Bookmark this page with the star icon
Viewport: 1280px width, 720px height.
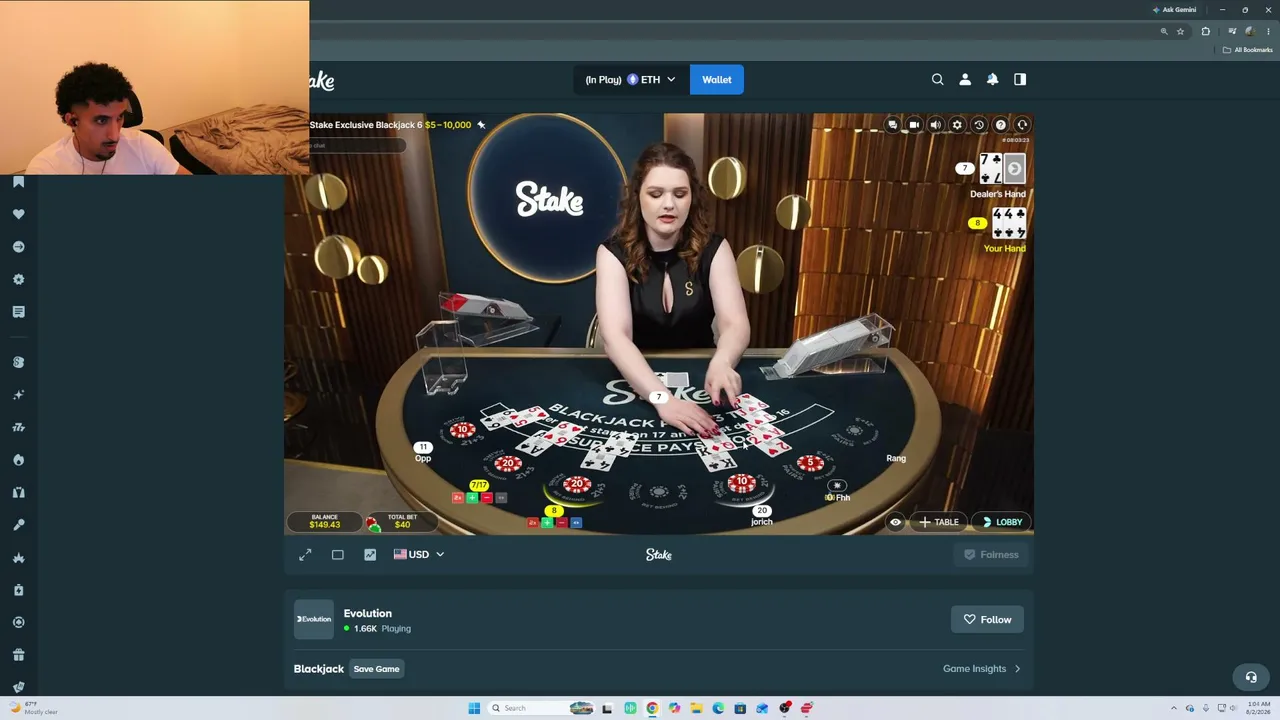[1180, 32]
